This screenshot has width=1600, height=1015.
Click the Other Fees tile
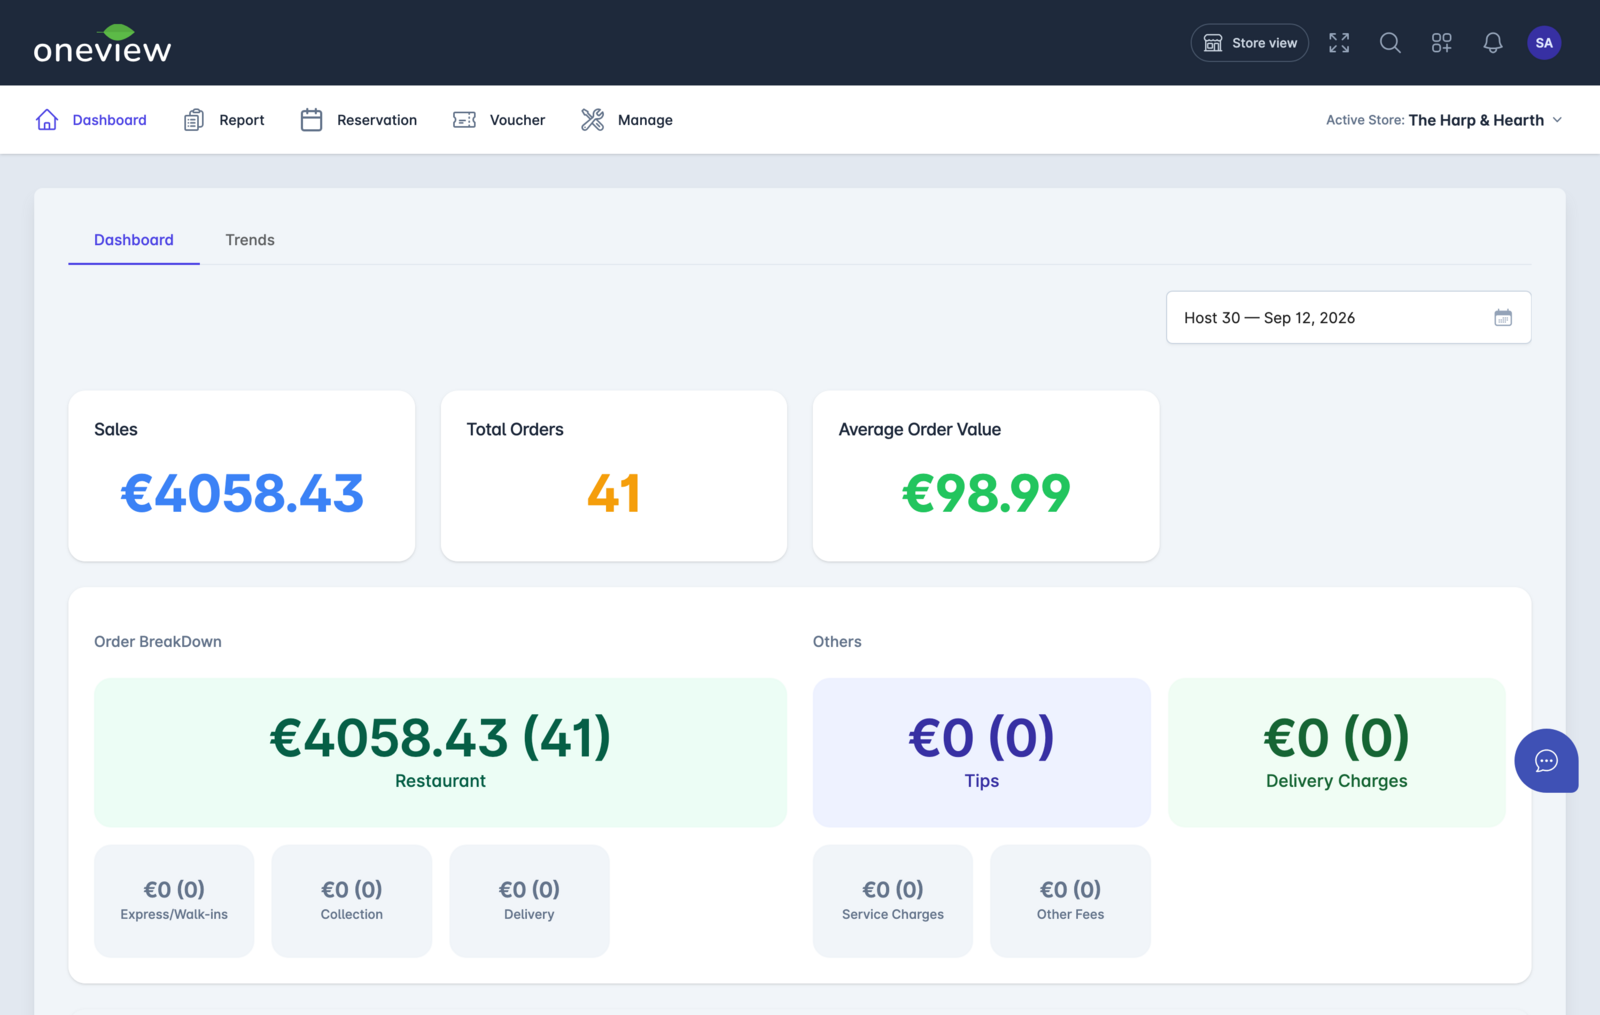[1070, 900]
